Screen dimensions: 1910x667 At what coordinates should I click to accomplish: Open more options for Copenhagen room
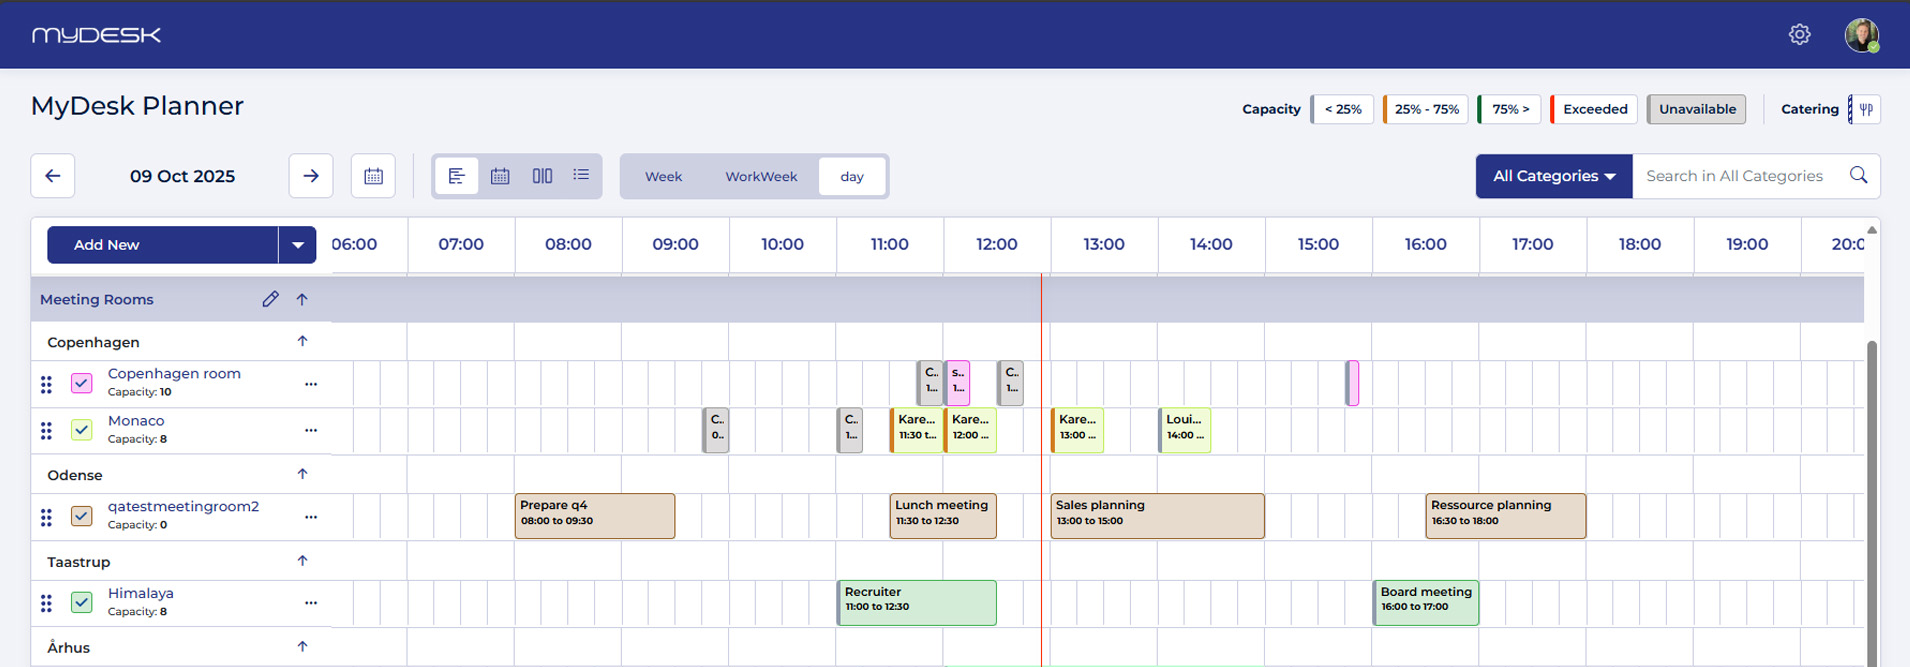(x=311, y=384)
